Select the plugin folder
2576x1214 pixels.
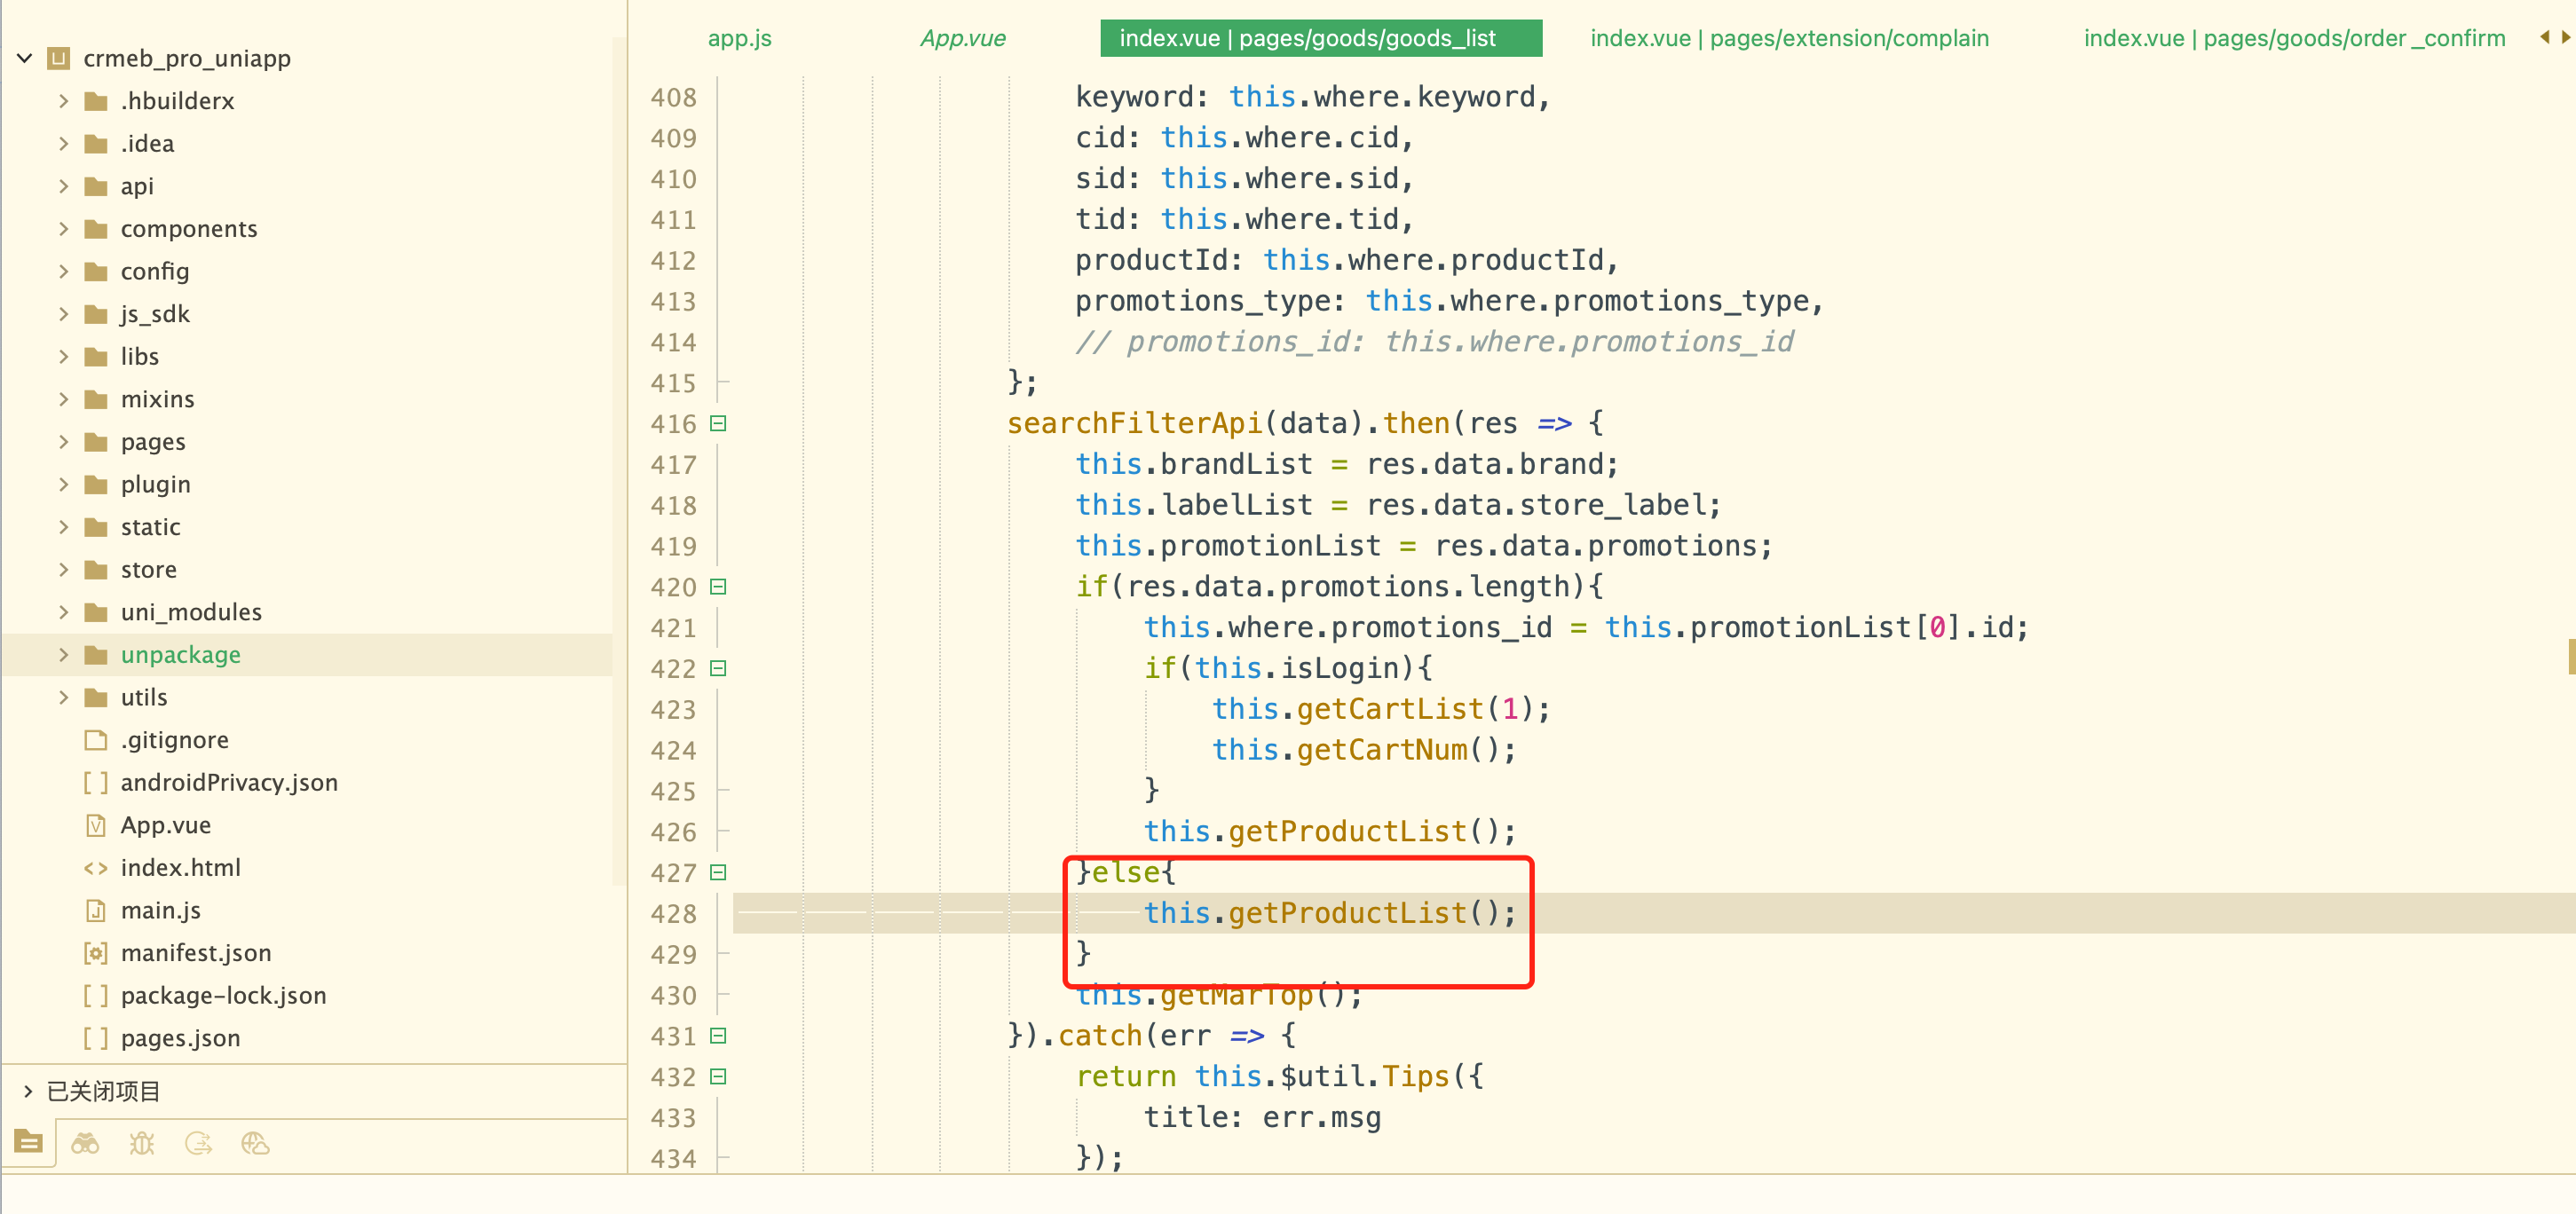pos(156,485)
